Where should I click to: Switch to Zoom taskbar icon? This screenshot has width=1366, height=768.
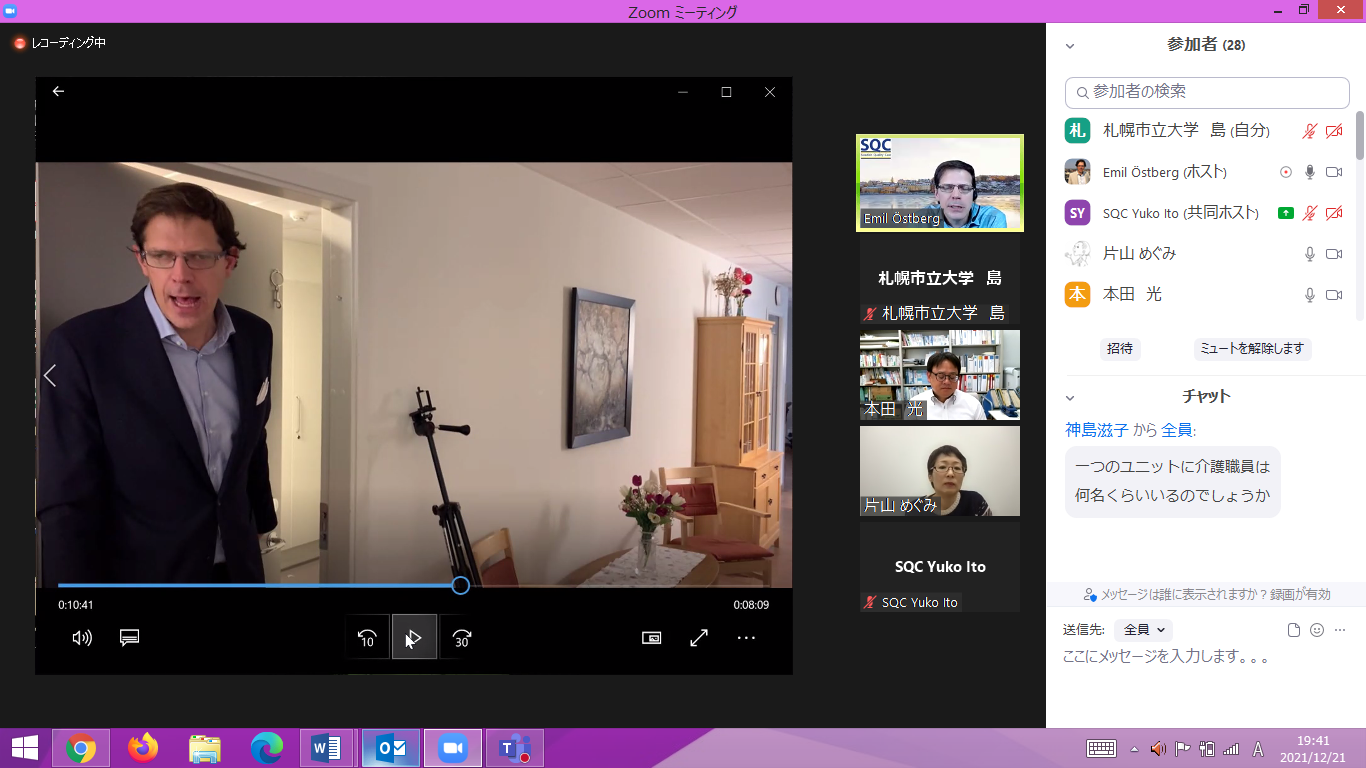(452, 748)
